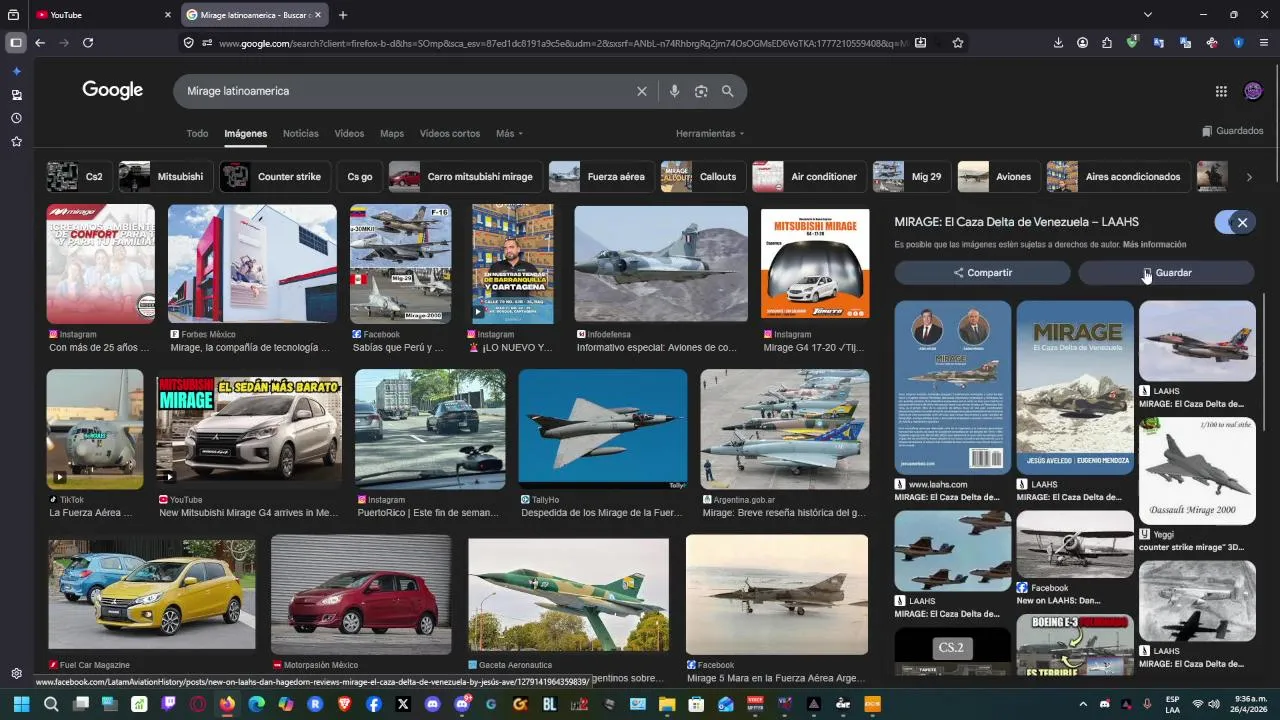This screenshot has height=720, width=1280.
Task: List all open tabs dropdown
Action: [1148, 15]
